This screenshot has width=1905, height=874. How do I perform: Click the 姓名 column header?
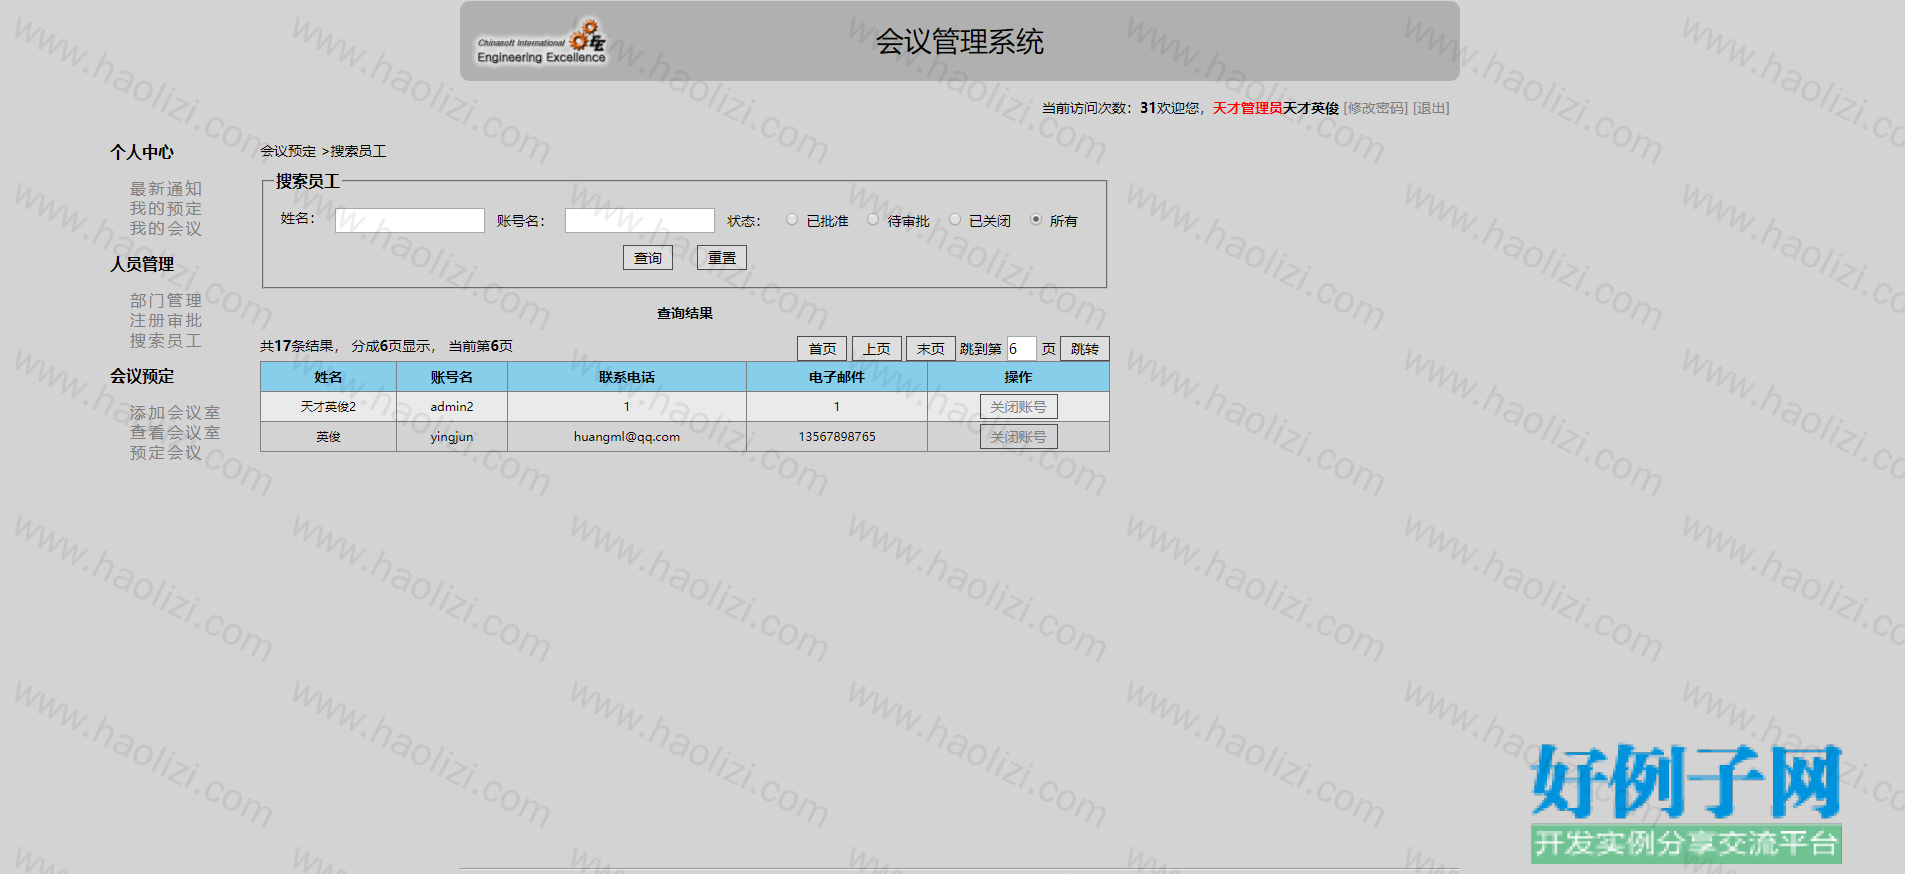click(x=329, y=377)
